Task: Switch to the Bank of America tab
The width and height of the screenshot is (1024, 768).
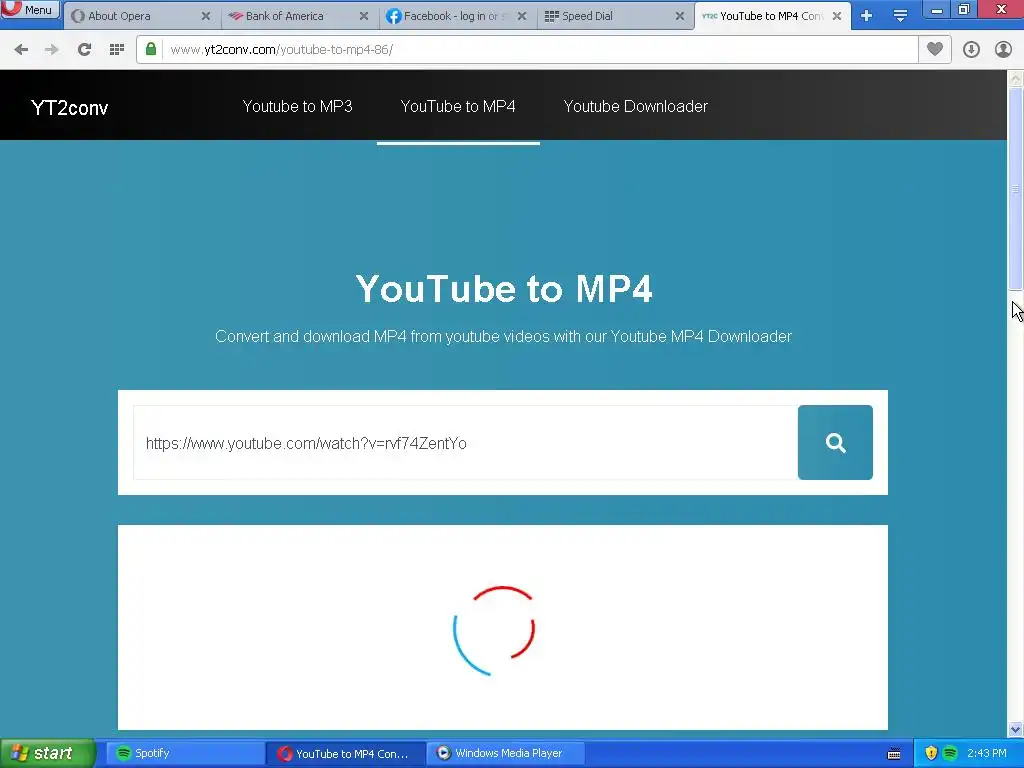Action: [x=300, y=16]
